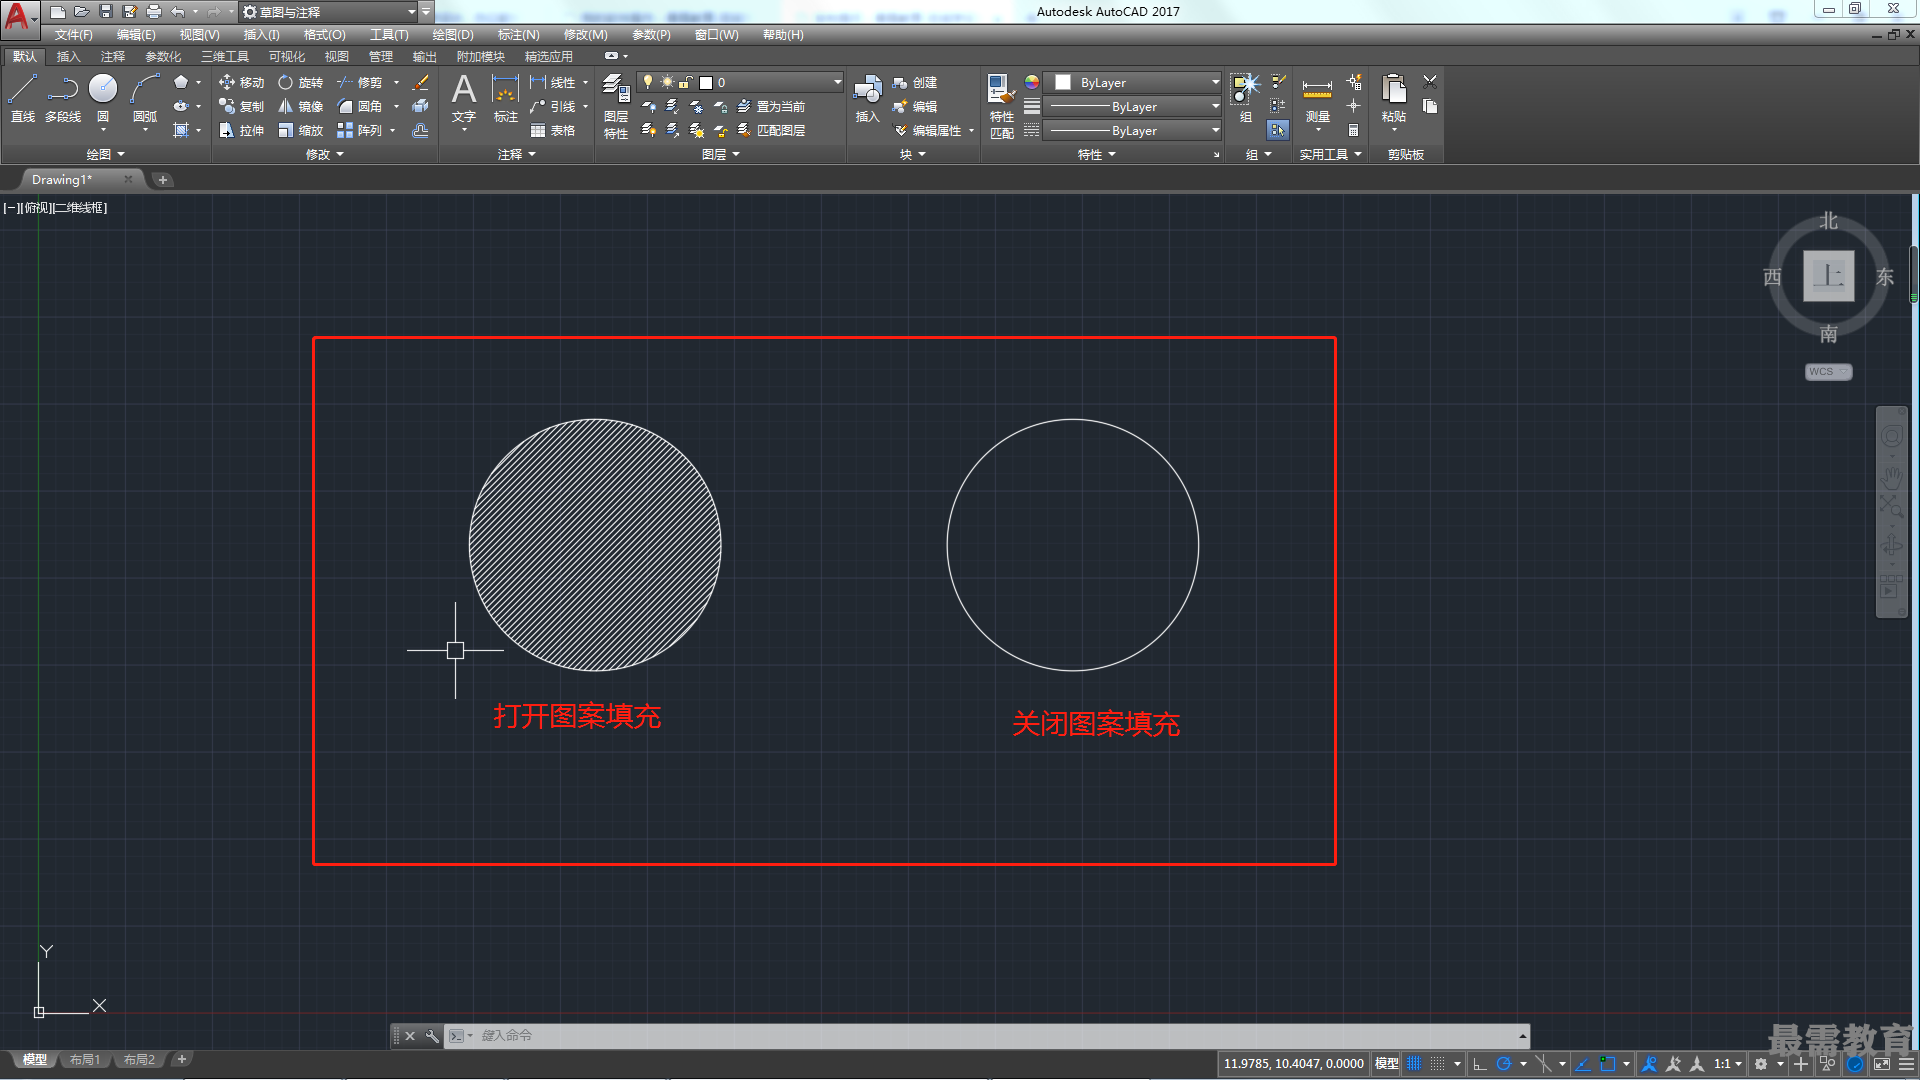The width and height of the screenshot is (1920, 1080).
Task: Click the ViewCube top (上) face
Action: pos(1828,276)
